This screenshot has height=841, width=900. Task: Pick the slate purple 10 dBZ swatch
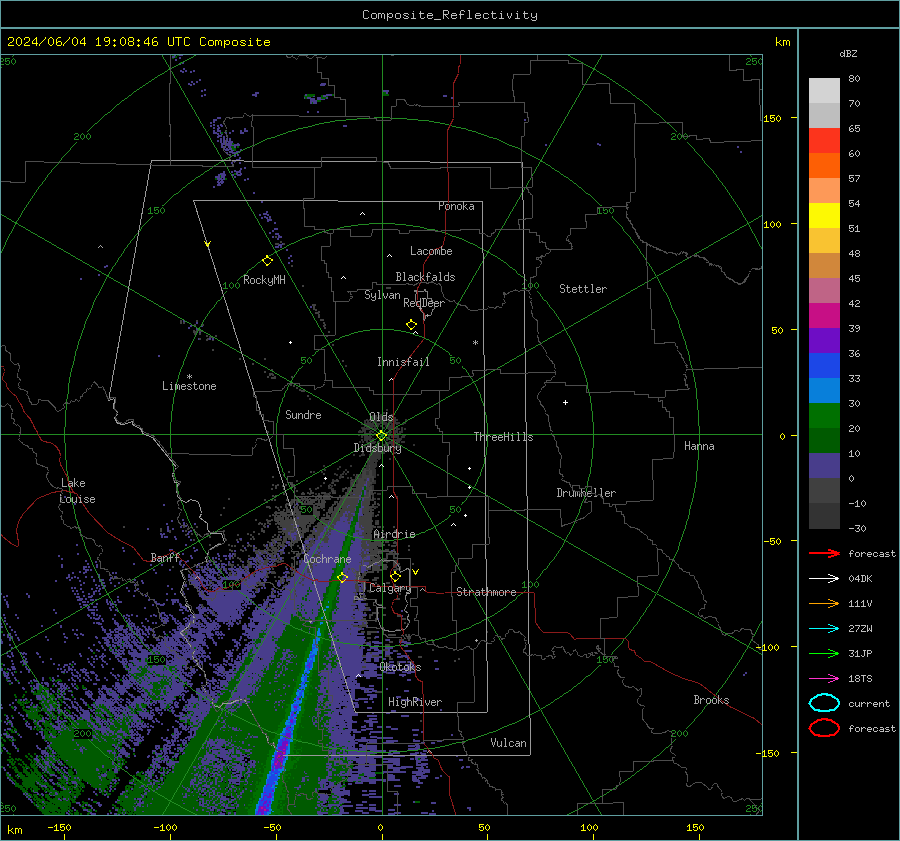824,466
